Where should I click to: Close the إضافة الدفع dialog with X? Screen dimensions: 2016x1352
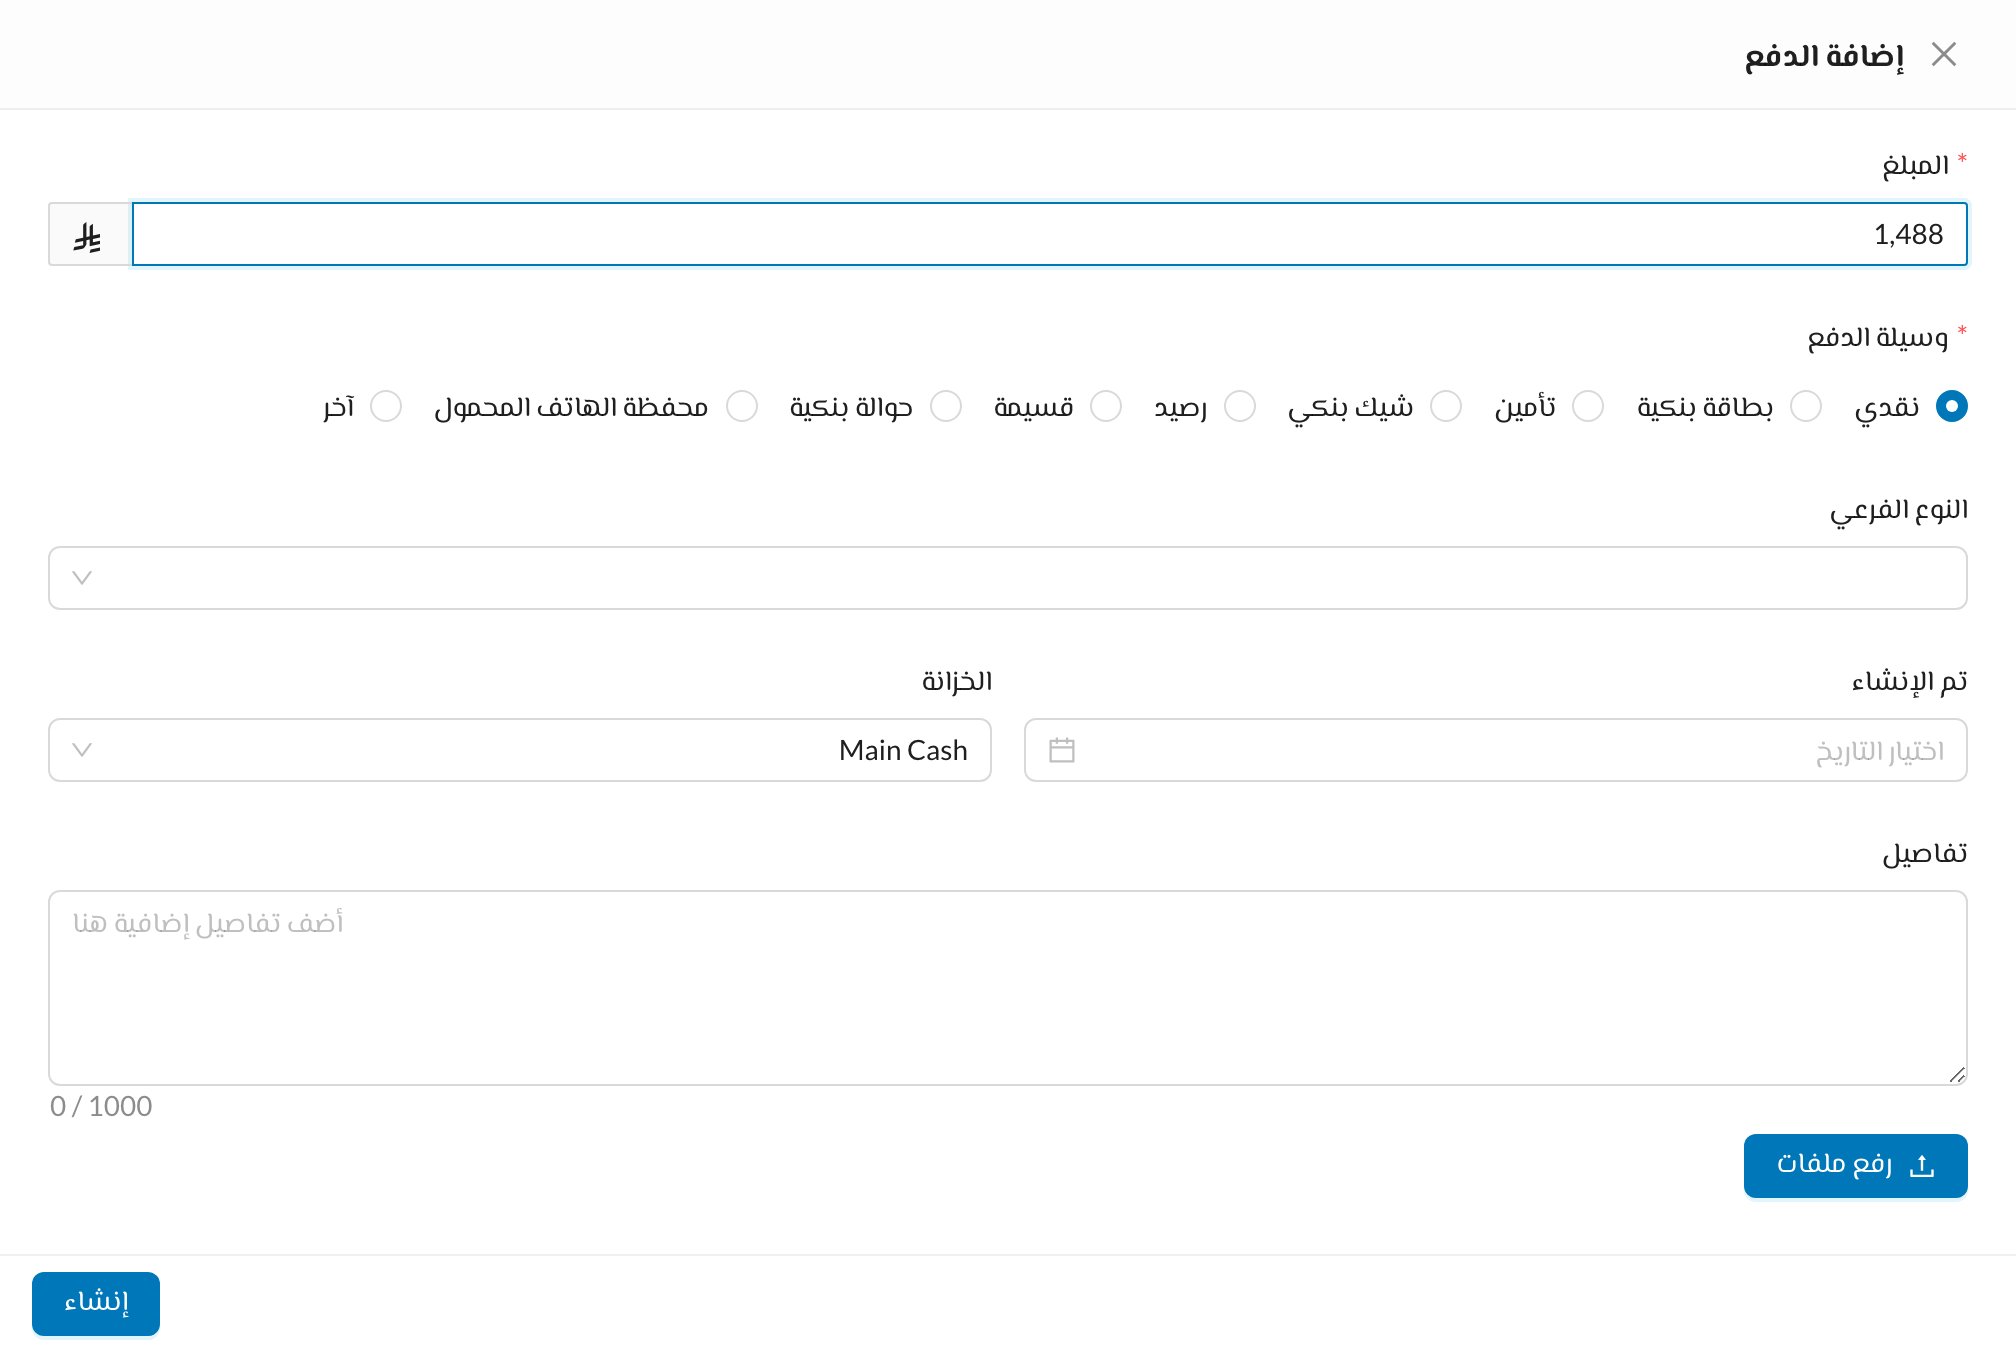coord(1943,54)
